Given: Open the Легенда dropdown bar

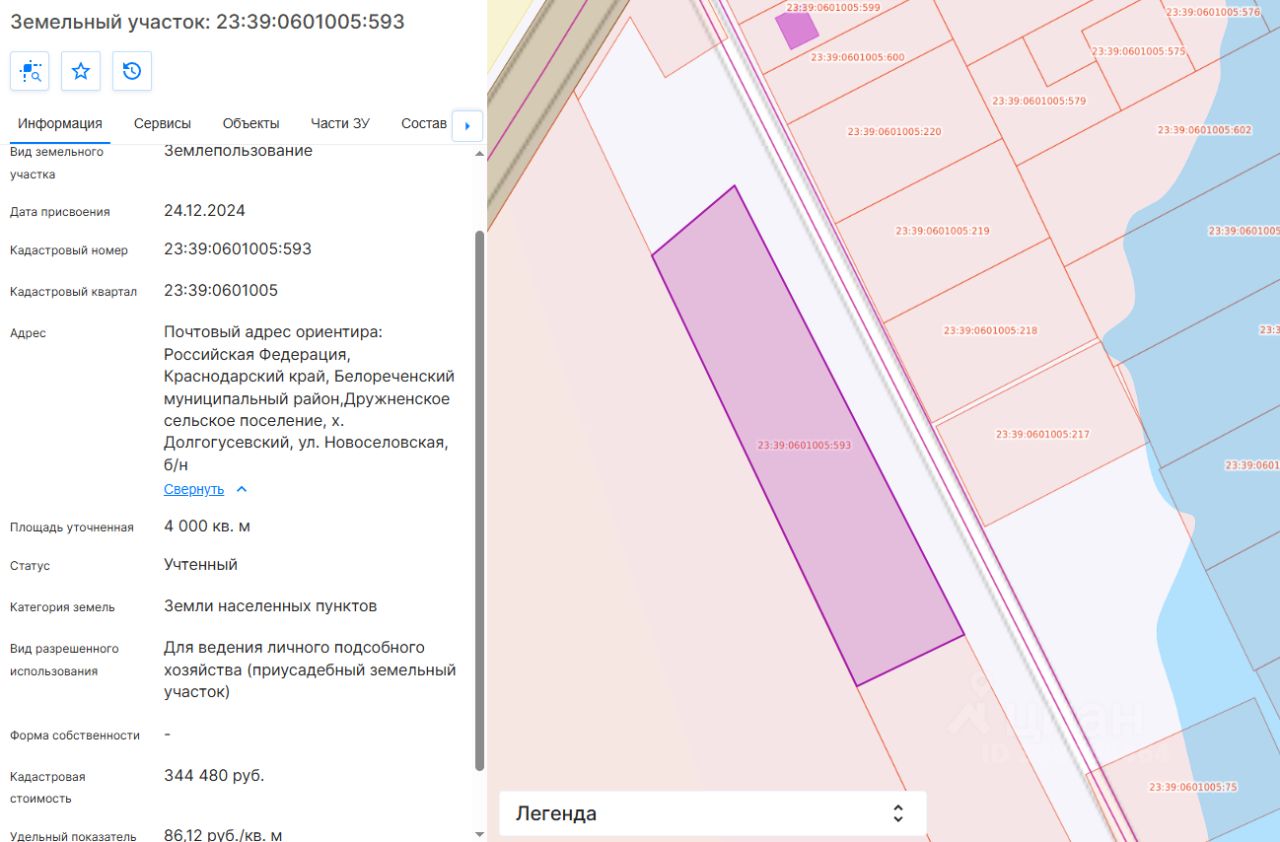Looking at the screenshot, I should [x=713, y=813].
